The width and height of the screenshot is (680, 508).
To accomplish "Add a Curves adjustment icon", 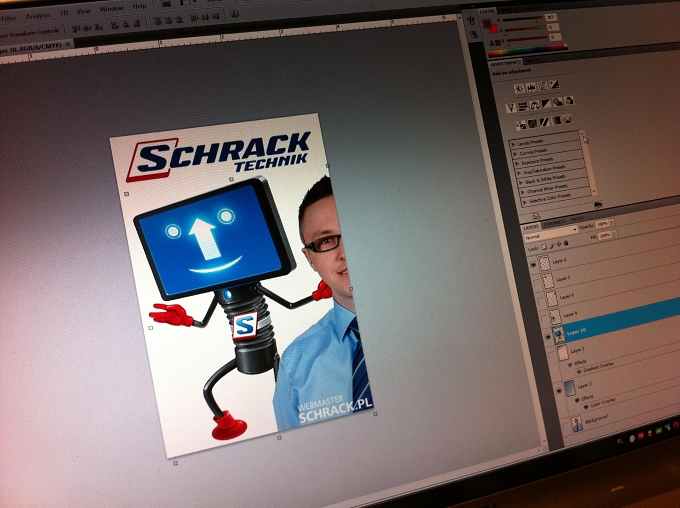I will [x=543, y=86].
